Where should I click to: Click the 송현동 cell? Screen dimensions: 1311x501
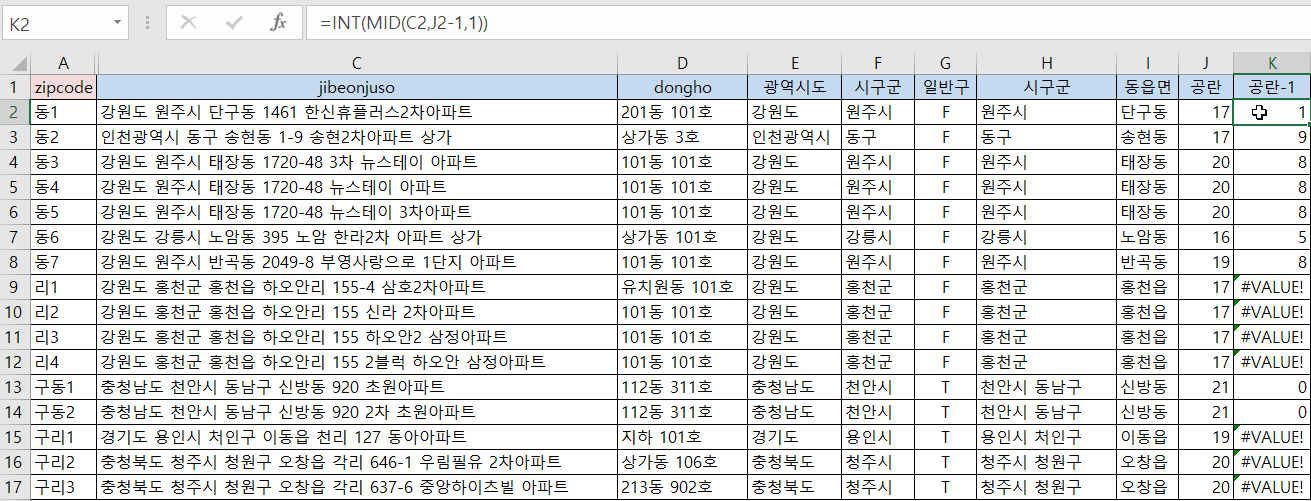pyautogui.click(x=1147, y=137)
